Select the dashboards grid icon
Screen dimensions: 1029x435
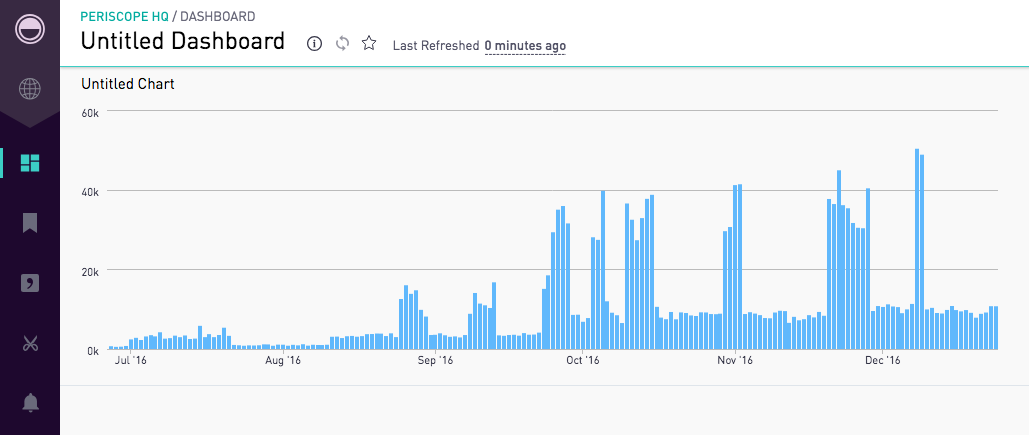30,163
